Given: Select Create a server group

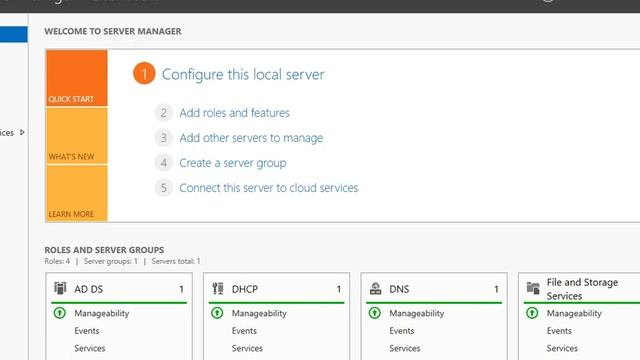Looking at the screenshot, I should point(233,163).
